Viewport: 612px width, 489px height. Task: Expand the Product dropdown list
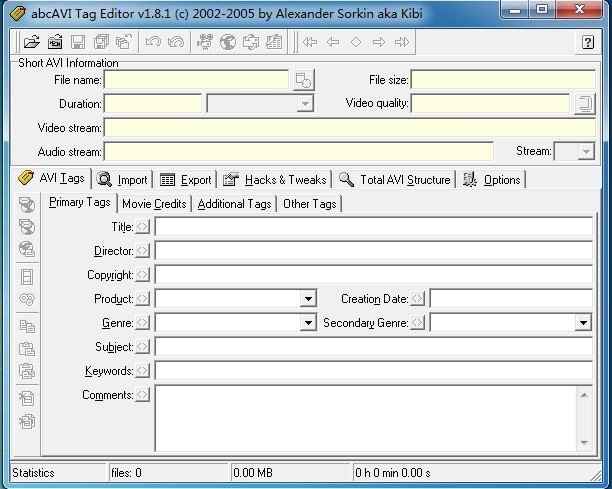pyautogui.click(x=308, y=299)
